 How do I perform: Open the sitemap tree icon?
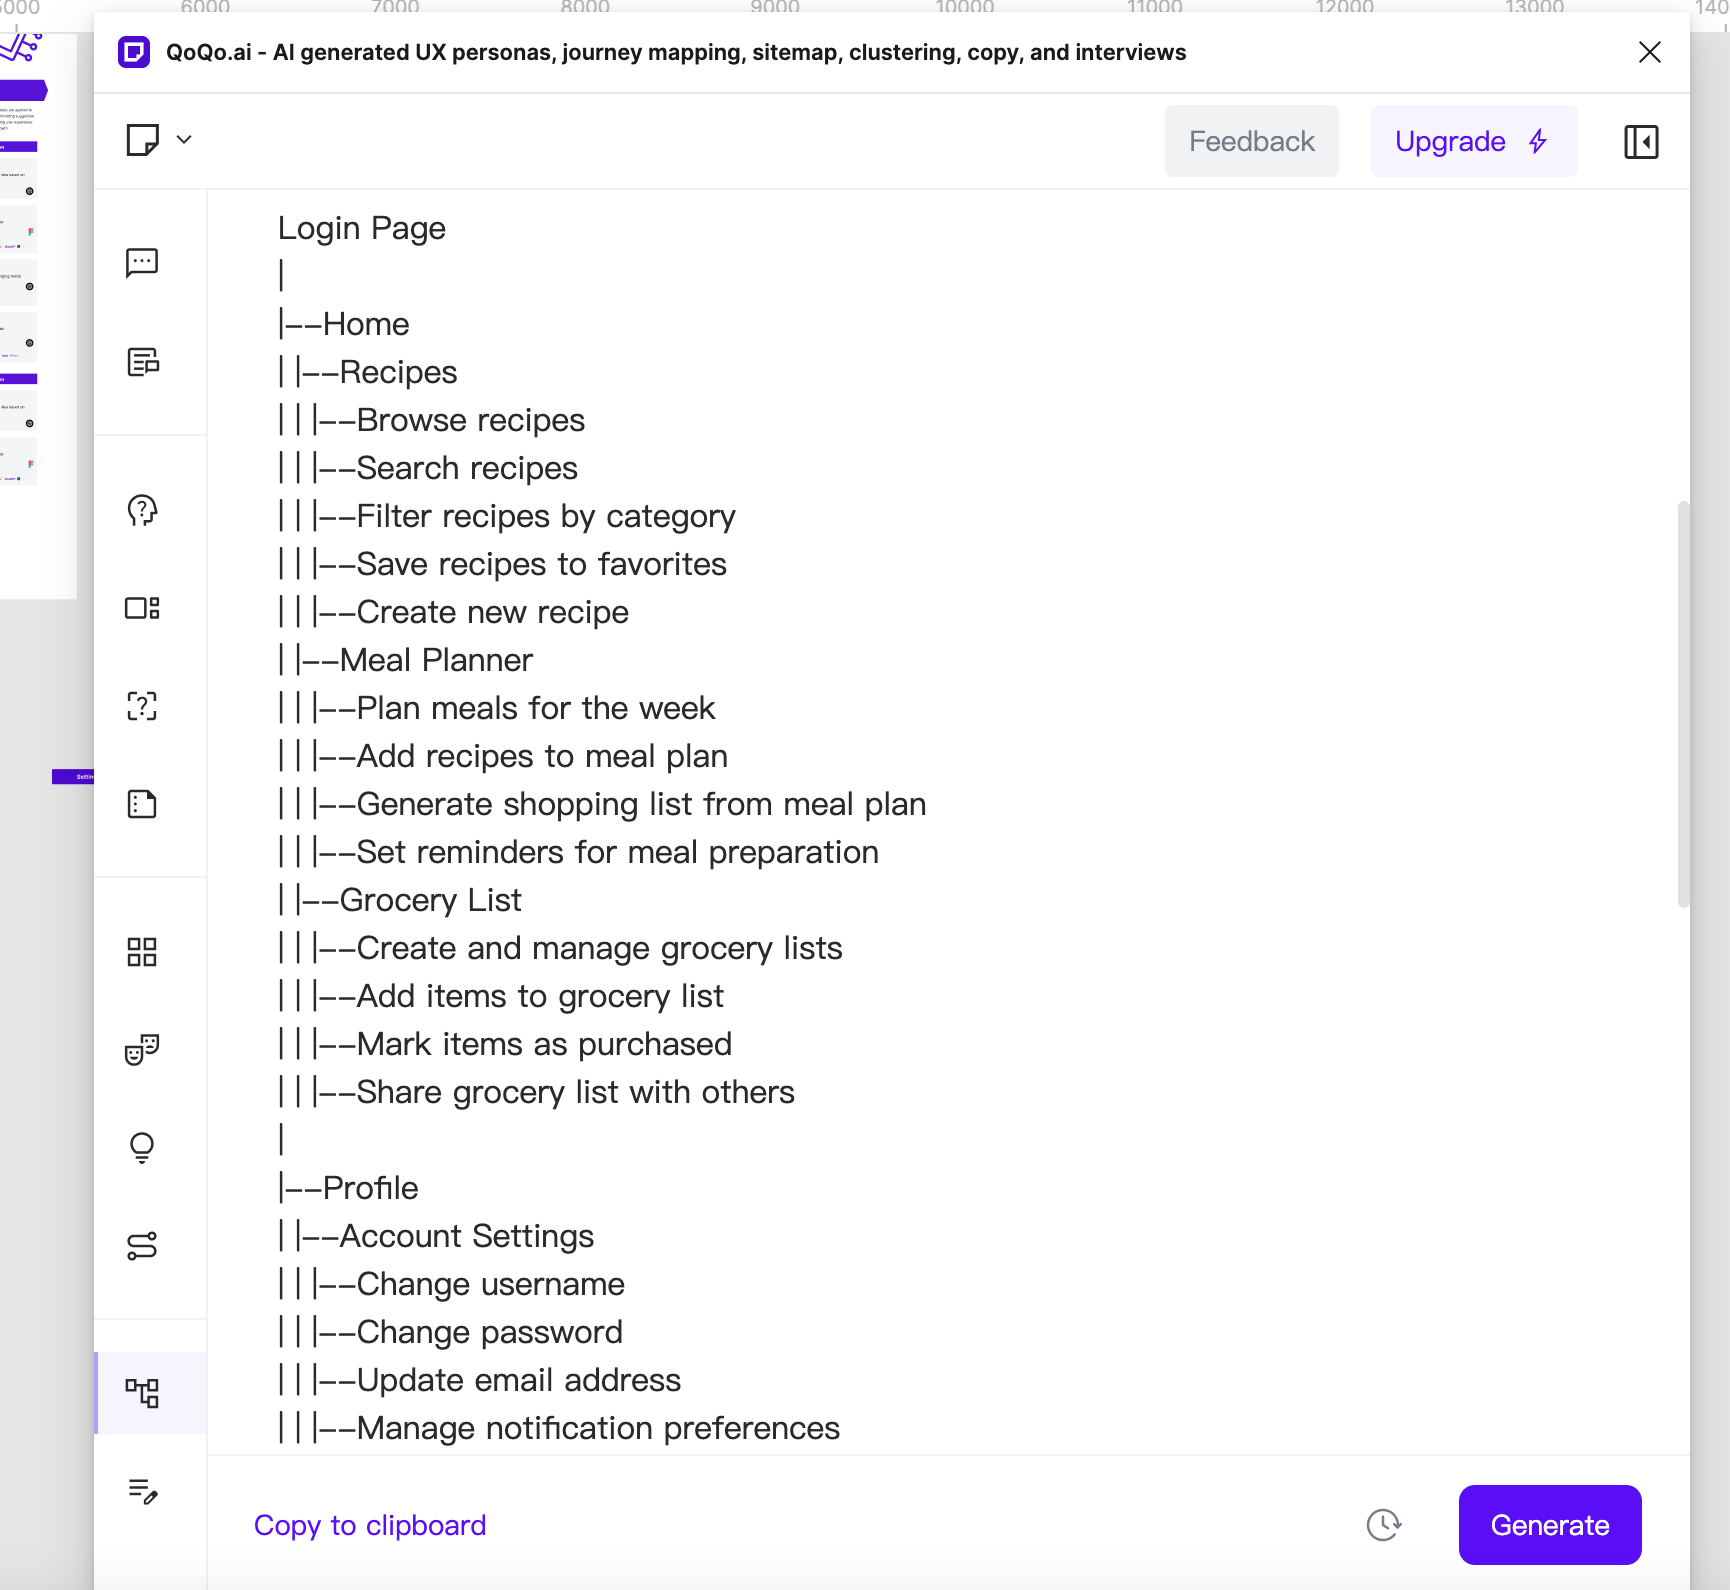142,1392
